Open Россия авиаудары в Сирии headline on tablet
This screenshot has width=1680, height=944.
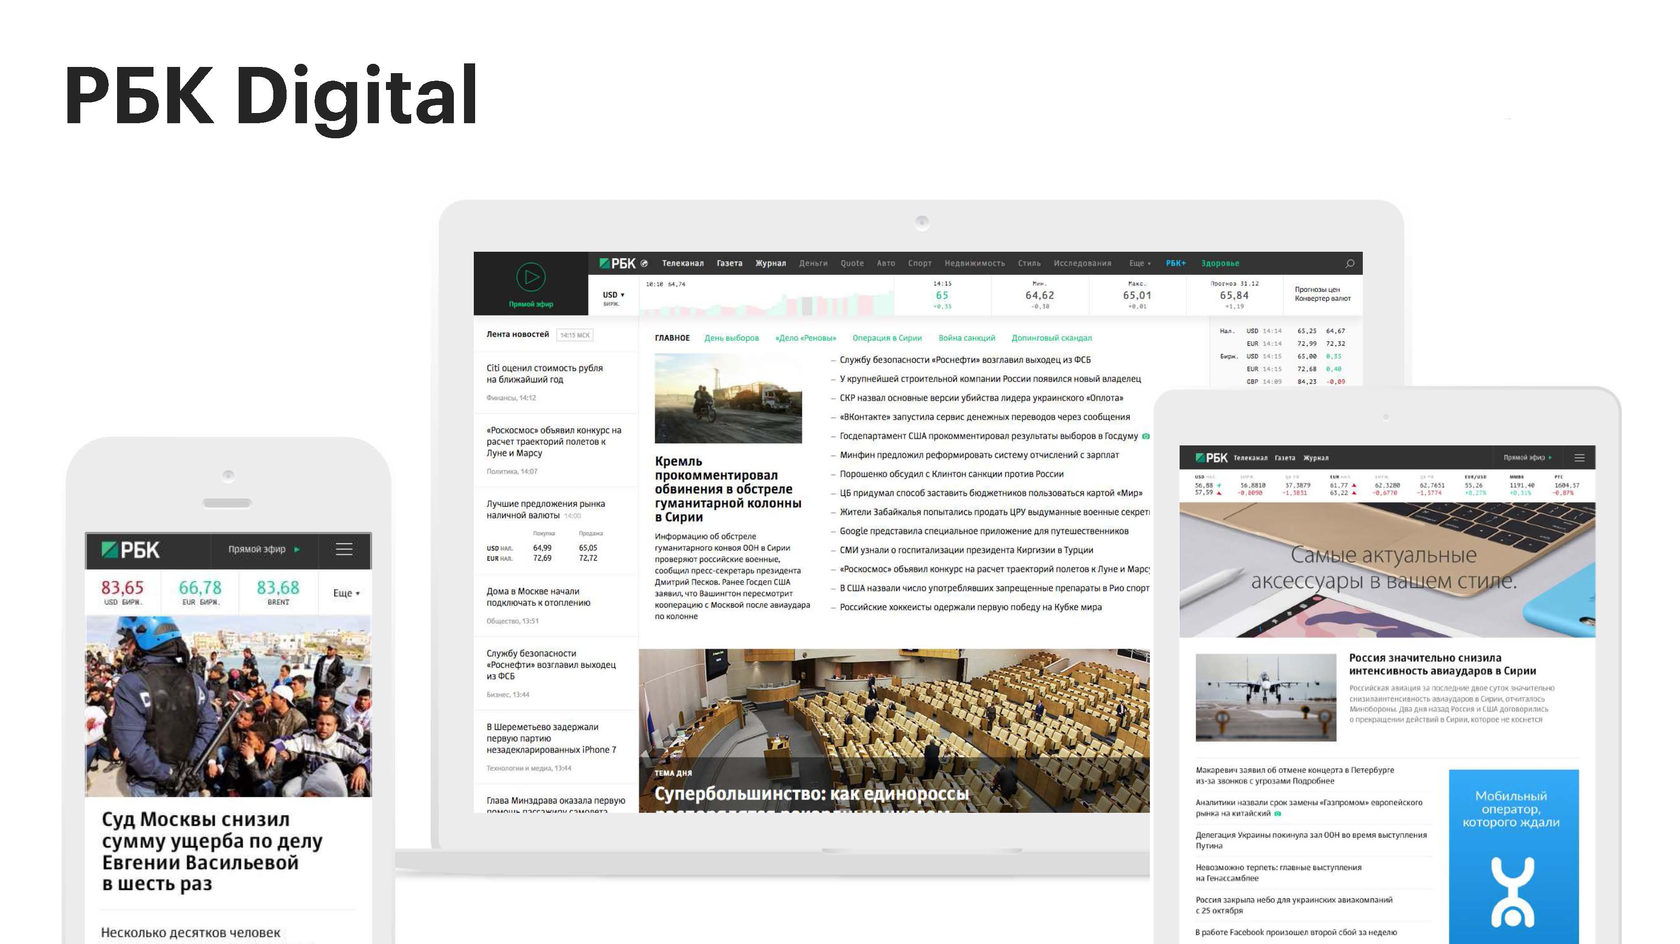1443,664
